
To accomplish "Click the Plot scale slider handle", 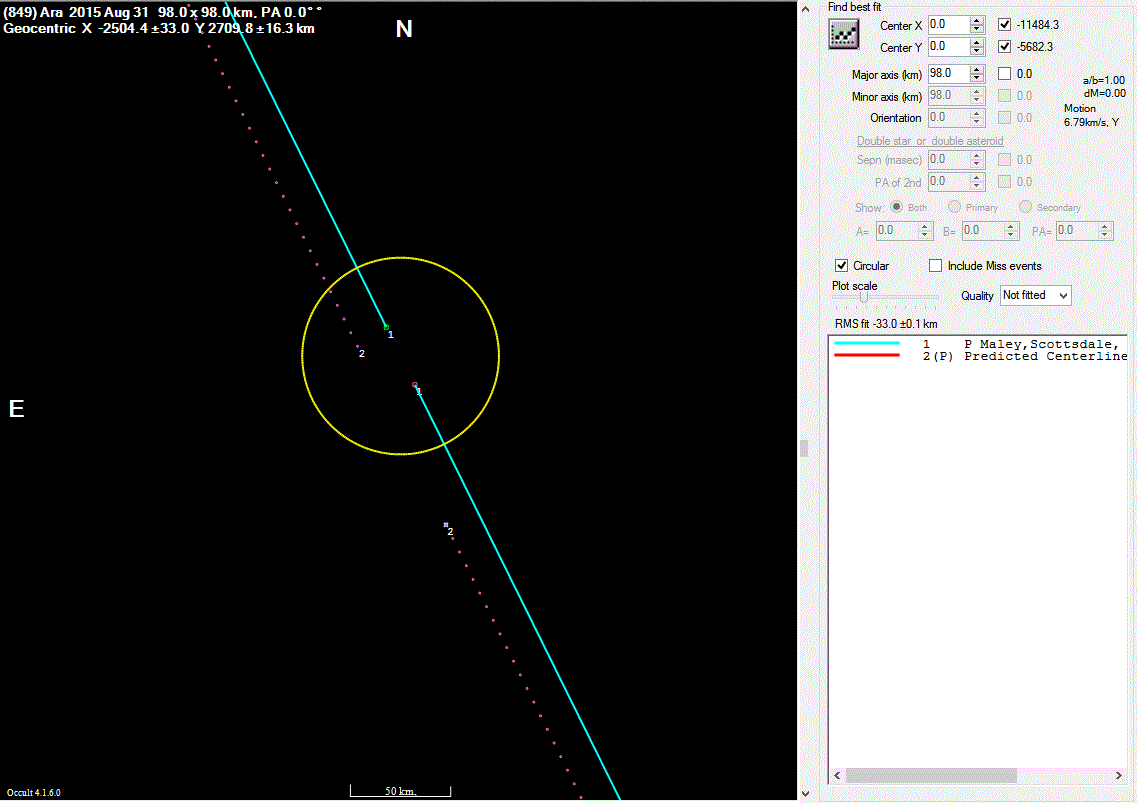I will click(x=863, y=297).
